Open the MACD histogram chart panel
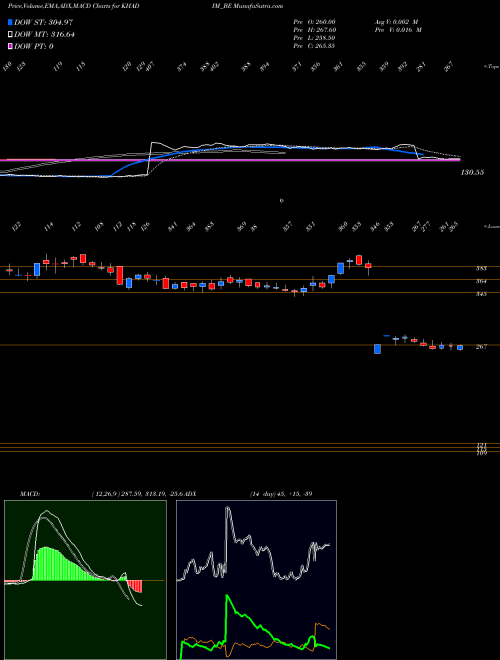The image size is (500, 660). point(85,580)
